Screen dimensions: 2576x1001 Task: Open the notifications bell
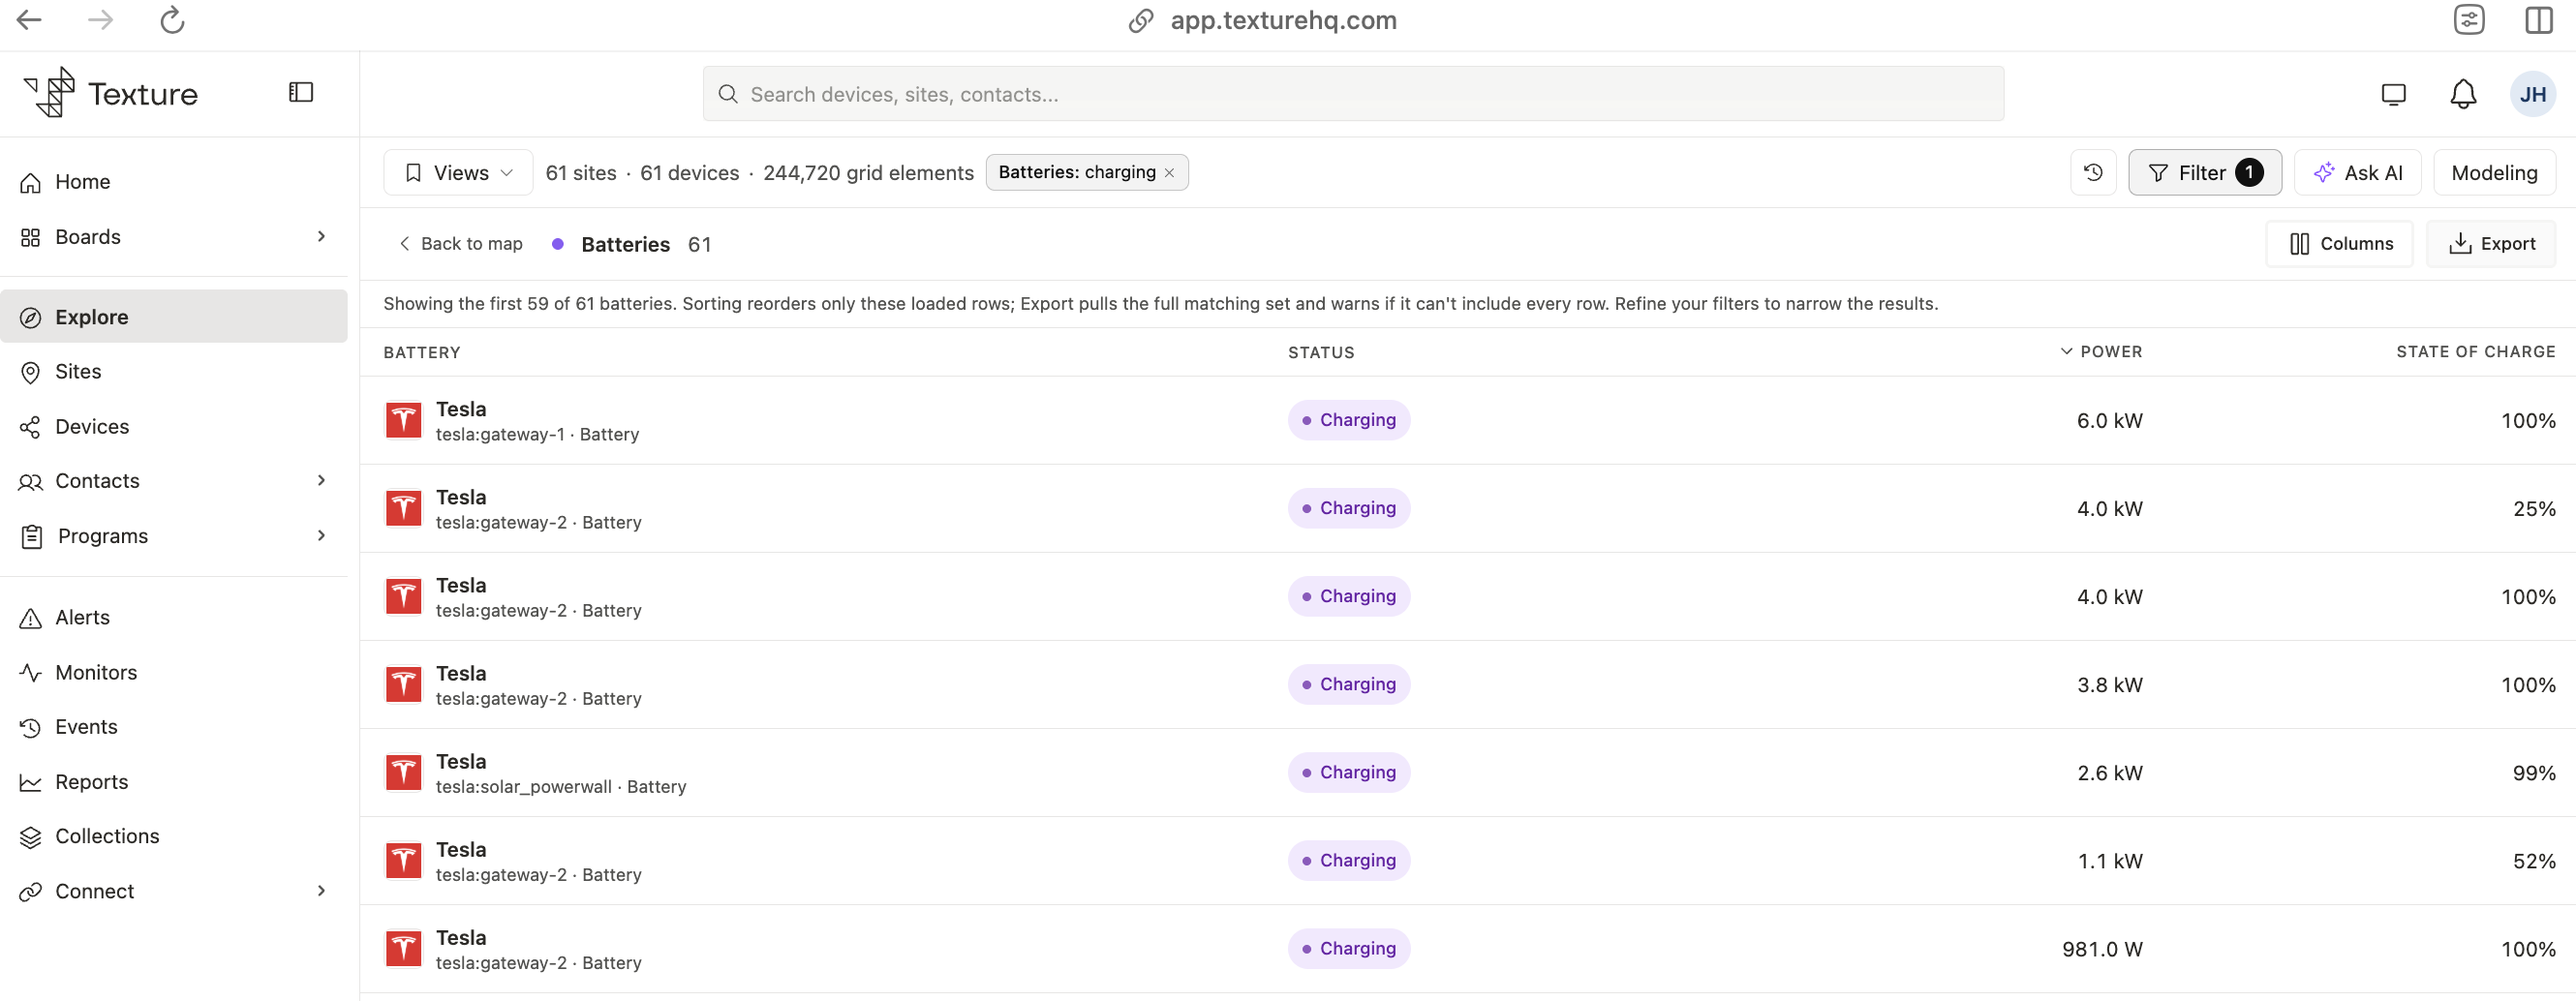click(x=2463, y=94)
